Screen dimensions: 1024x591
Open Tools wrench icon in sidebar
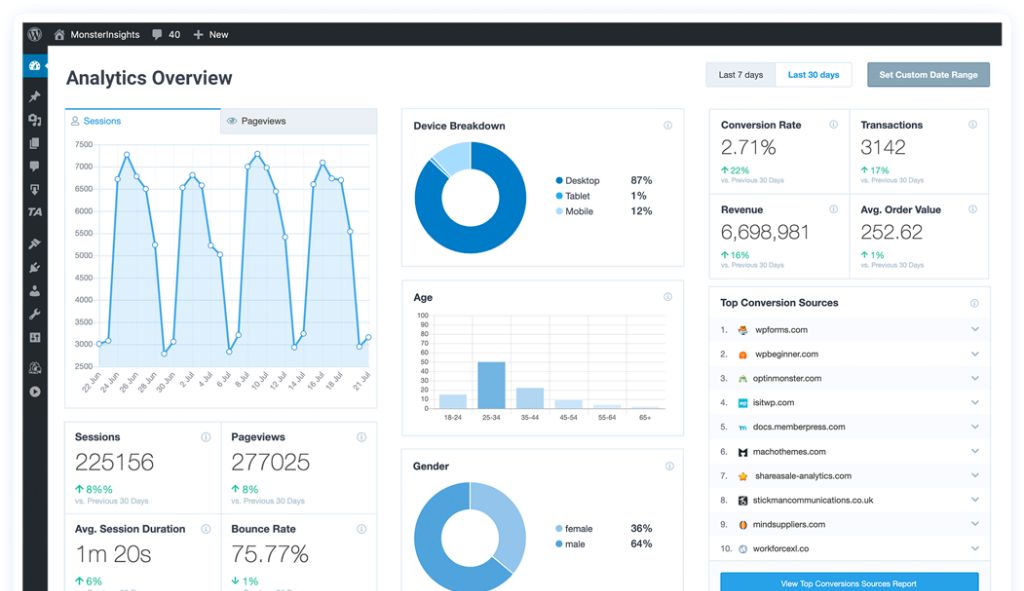click(x=35, y=314)
